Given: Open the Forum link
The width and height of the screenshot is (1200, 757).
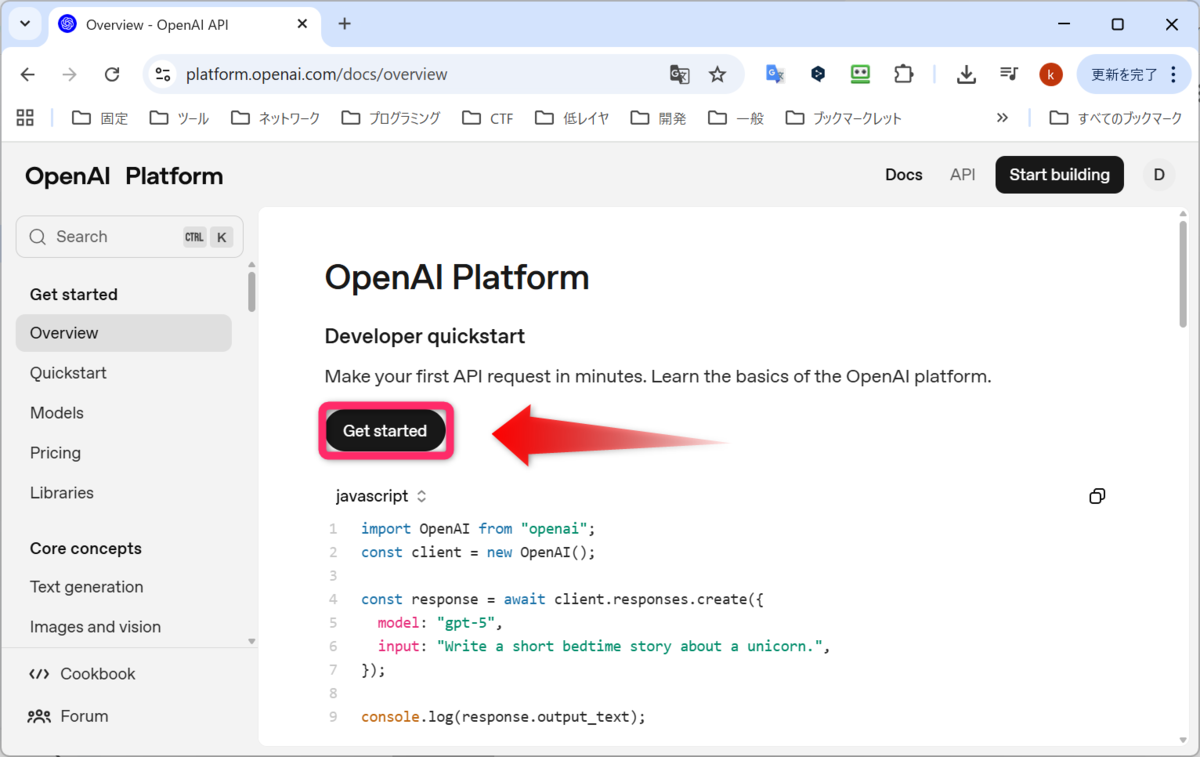Looking at the screenshot, I should click(69, 716).
